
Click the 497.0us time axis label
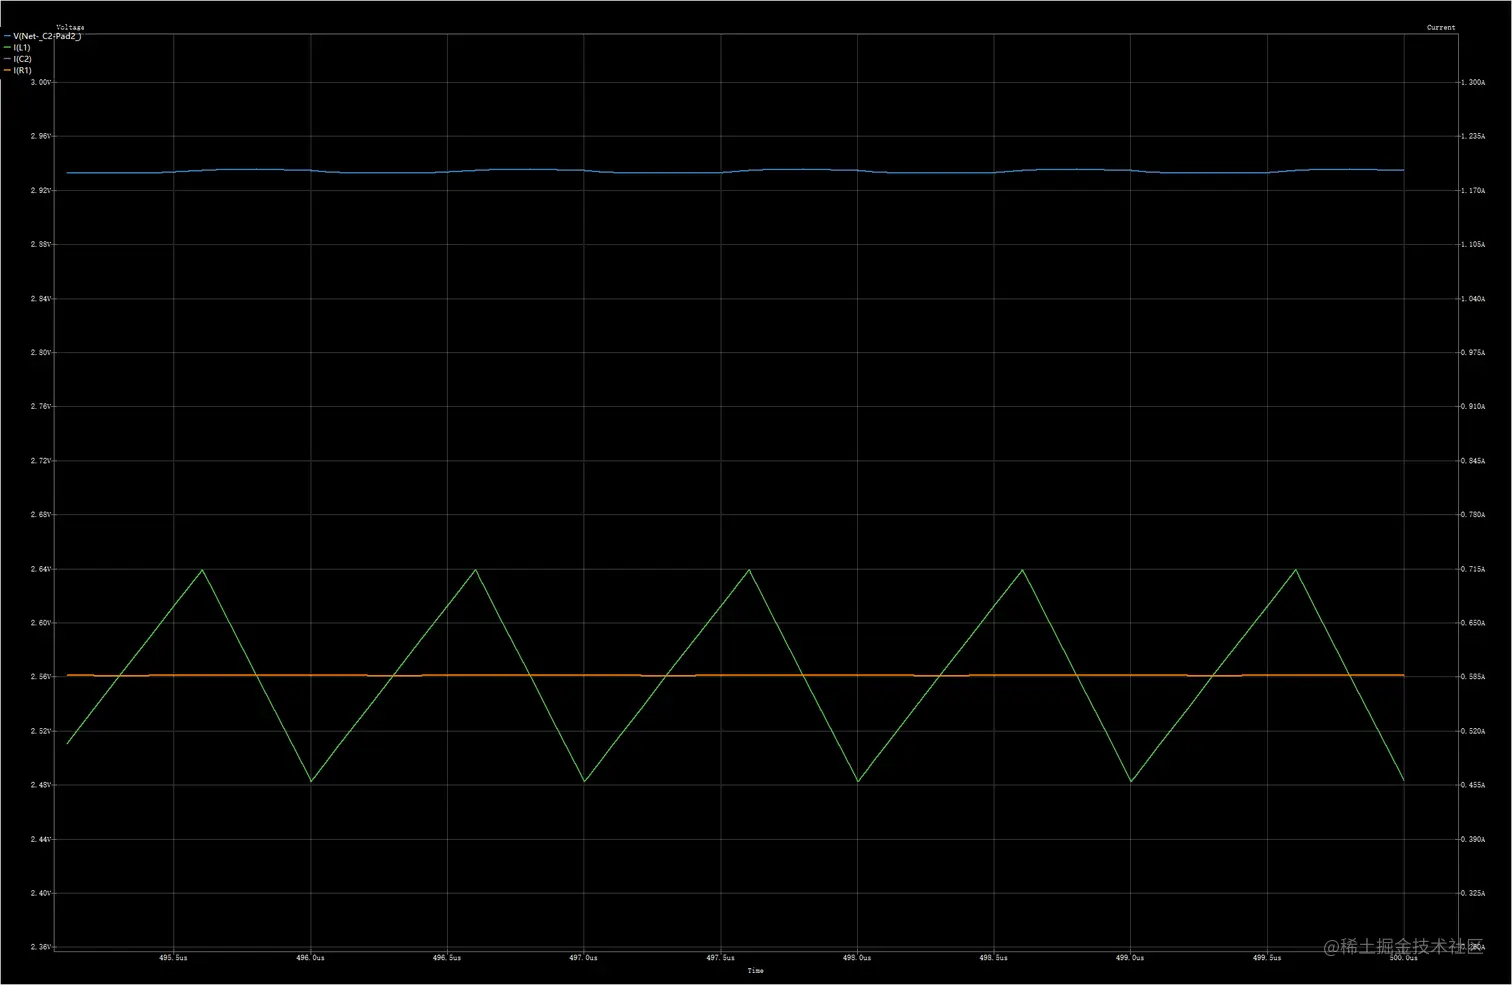pos(584,958)
